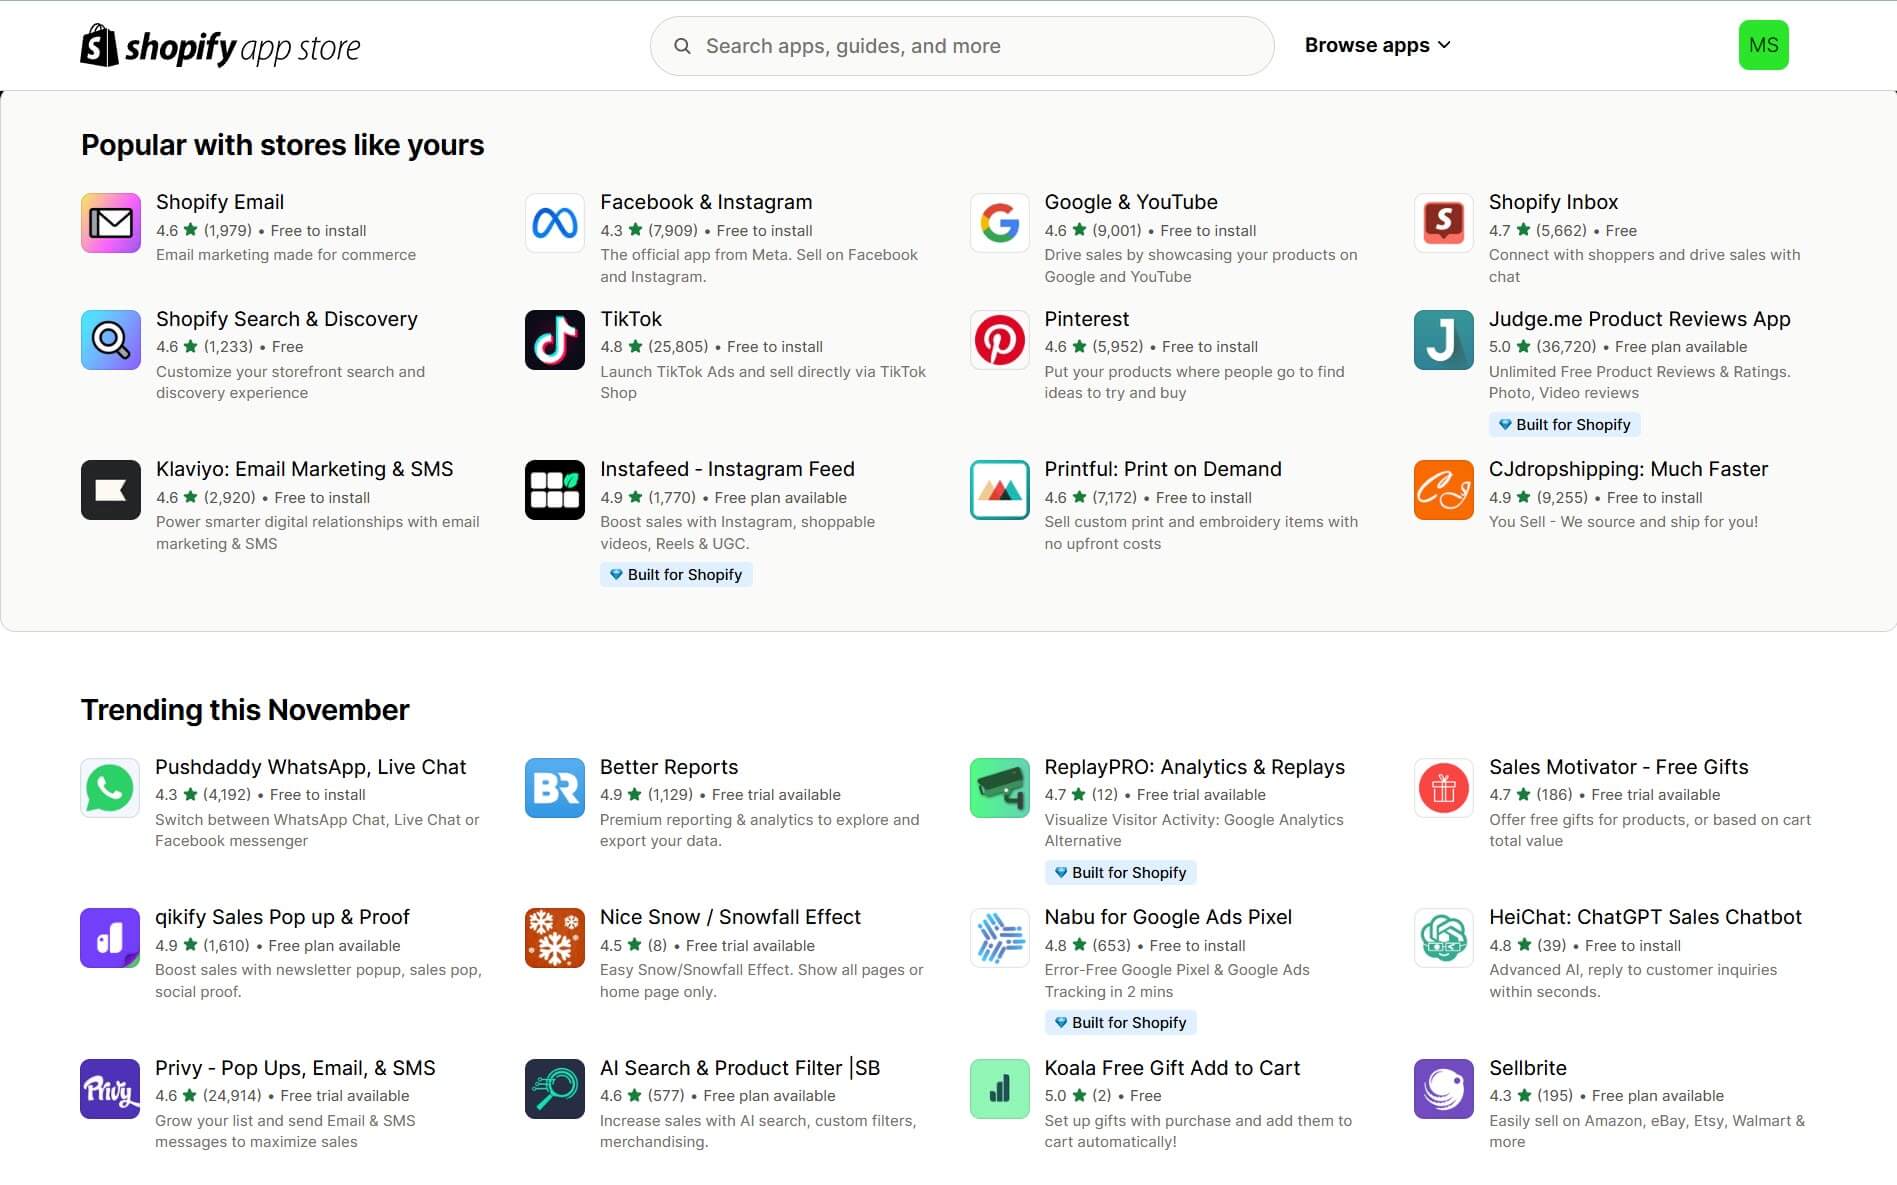Open the Sellbrite title link
Screen dimensions: 1897x1185
point(1527,1068)
